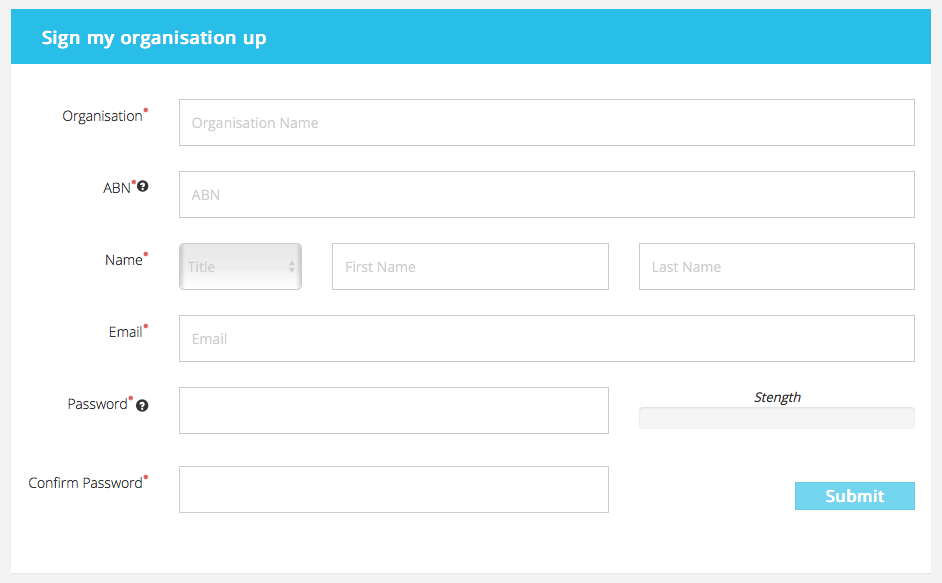Viewport: 942px width, 583px height.
Task: Click the Name label
Action: click(124, 260)
